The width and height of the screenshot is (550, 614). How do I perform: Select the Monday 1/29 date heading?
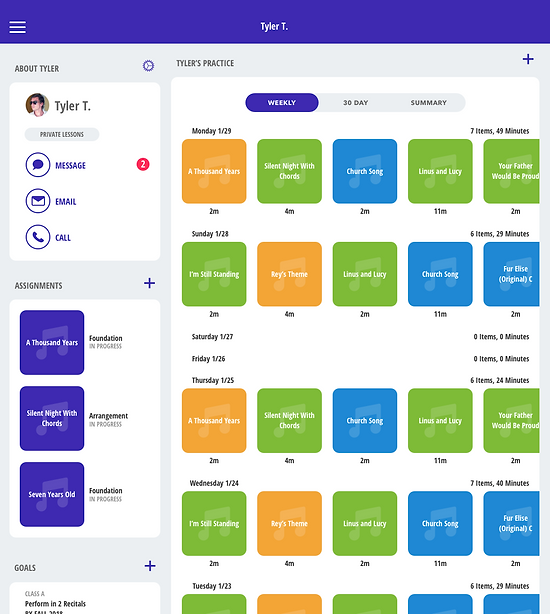pos(211,131)
